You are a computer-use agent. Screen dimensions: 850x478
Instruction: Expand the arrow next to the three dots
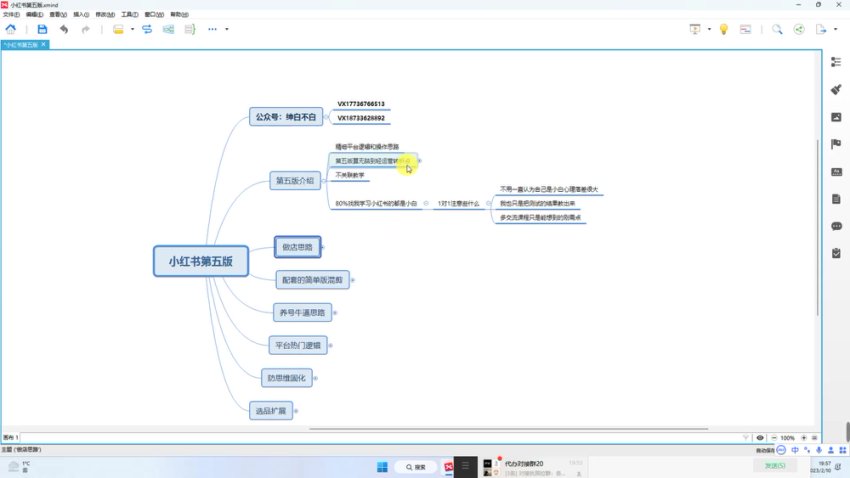[227, 29]
